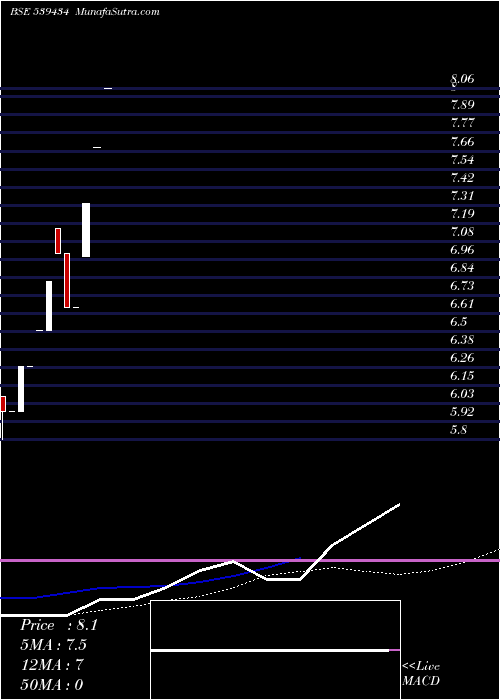The height and width of the screenshot is (700, 500).
Task: Click the small red candle near 6.03
Action: coord(3,404)
